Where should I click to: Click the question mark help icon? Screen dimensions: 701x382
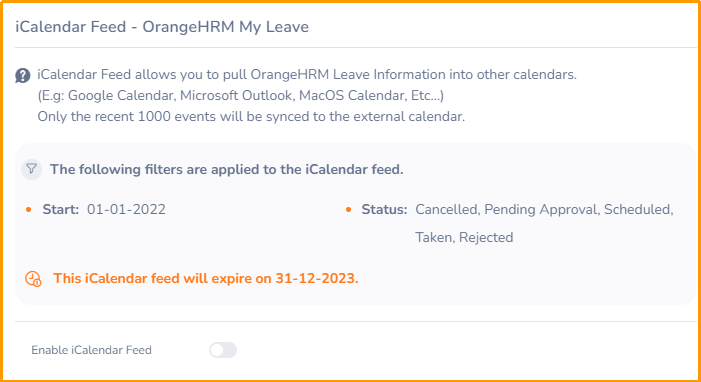point(22,76)
